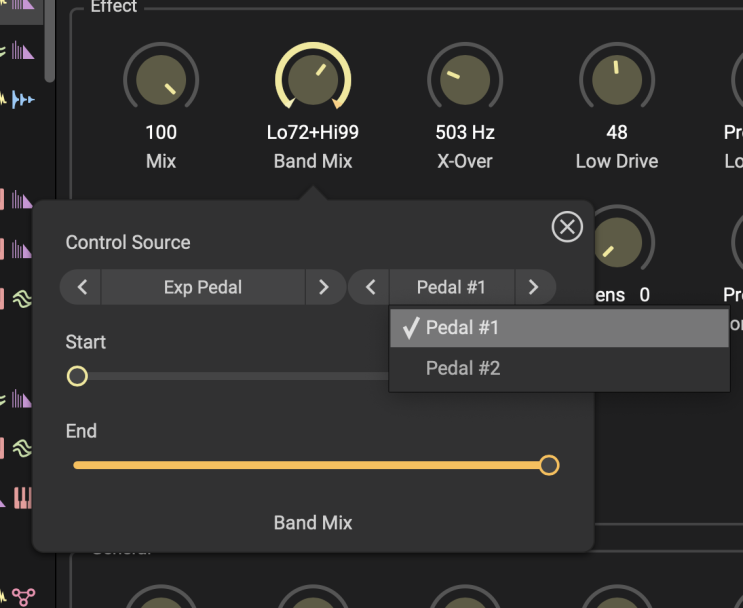The image size is (743, 608).
Task: Click the blue waveform icon in sidebar
Action: (x=23, y=99)
